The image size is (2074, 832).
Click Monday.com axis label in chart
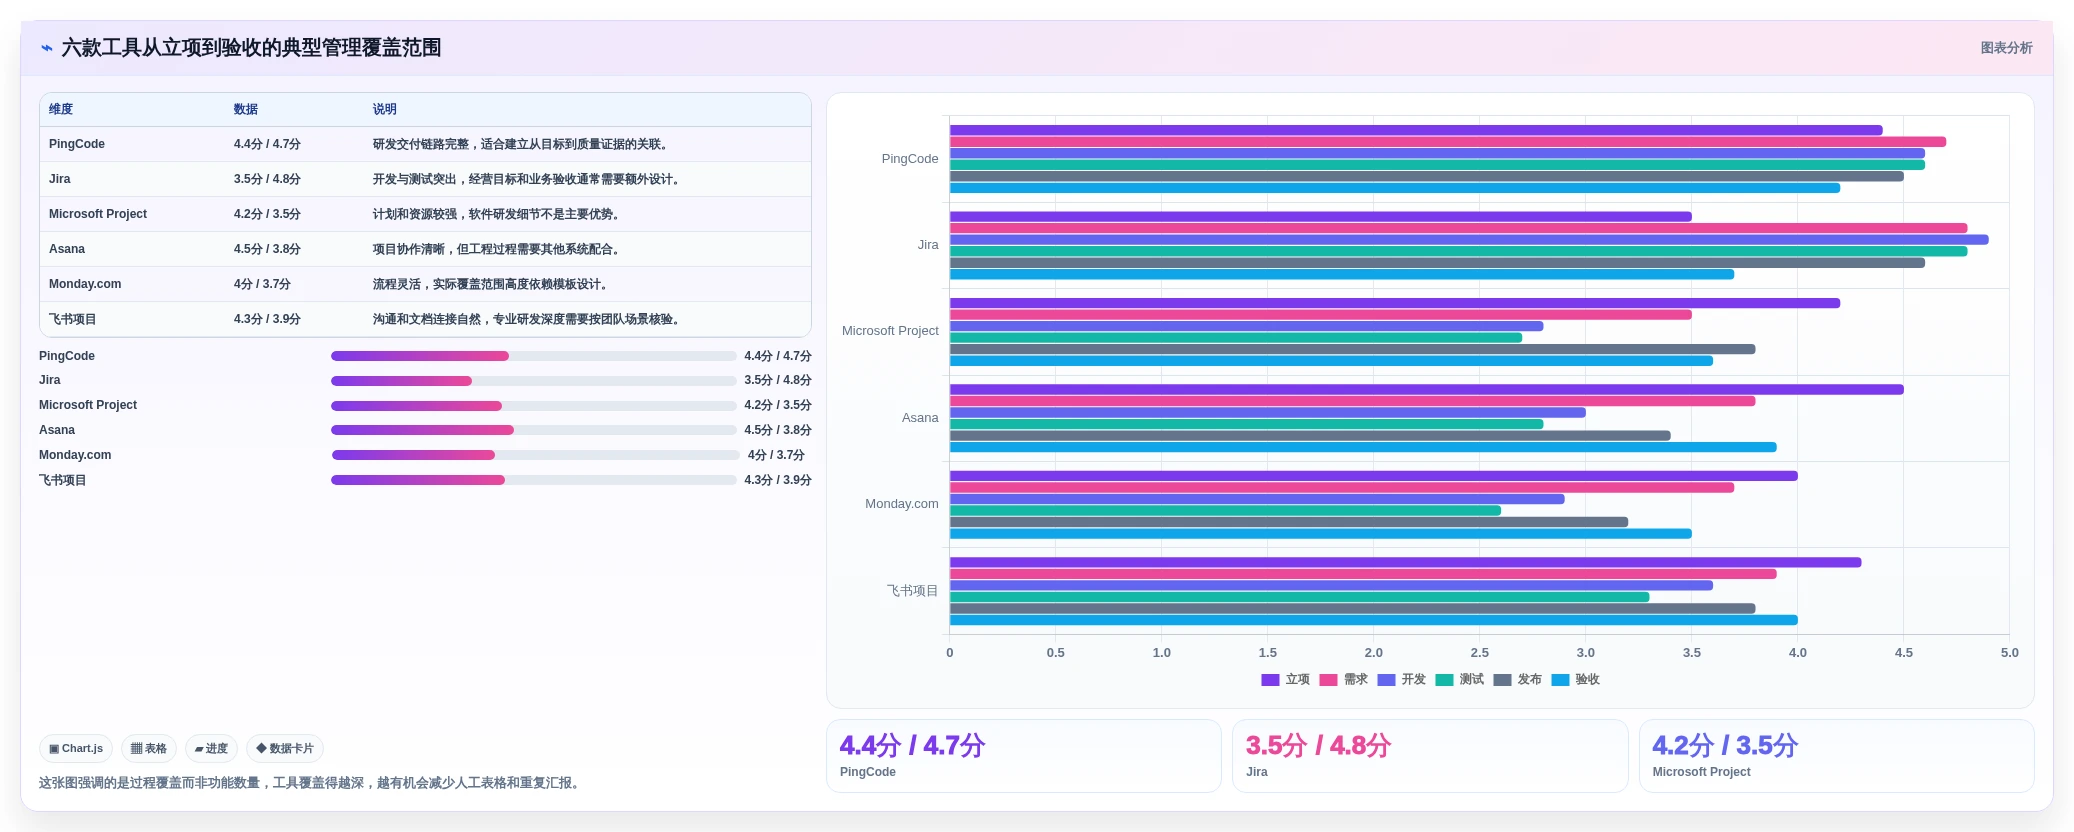[902, 504]
